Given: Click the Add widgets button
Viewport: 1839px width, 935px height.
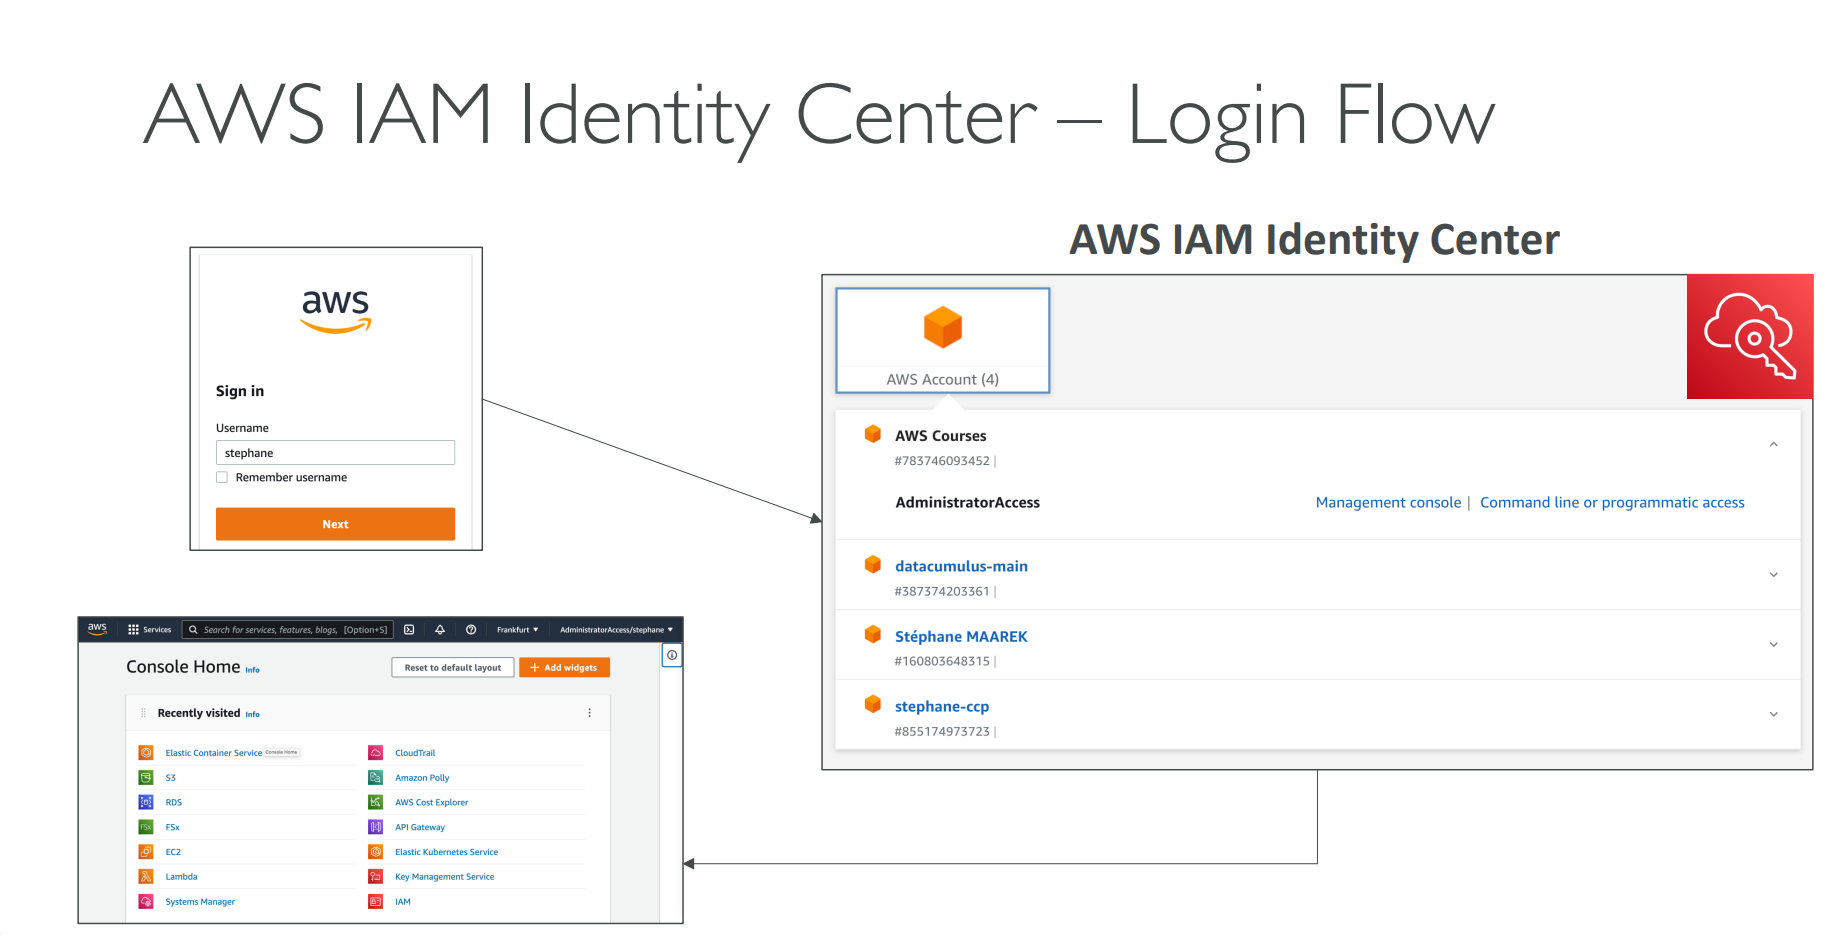Looking at the screenshot, I should (x=564, y=668).
